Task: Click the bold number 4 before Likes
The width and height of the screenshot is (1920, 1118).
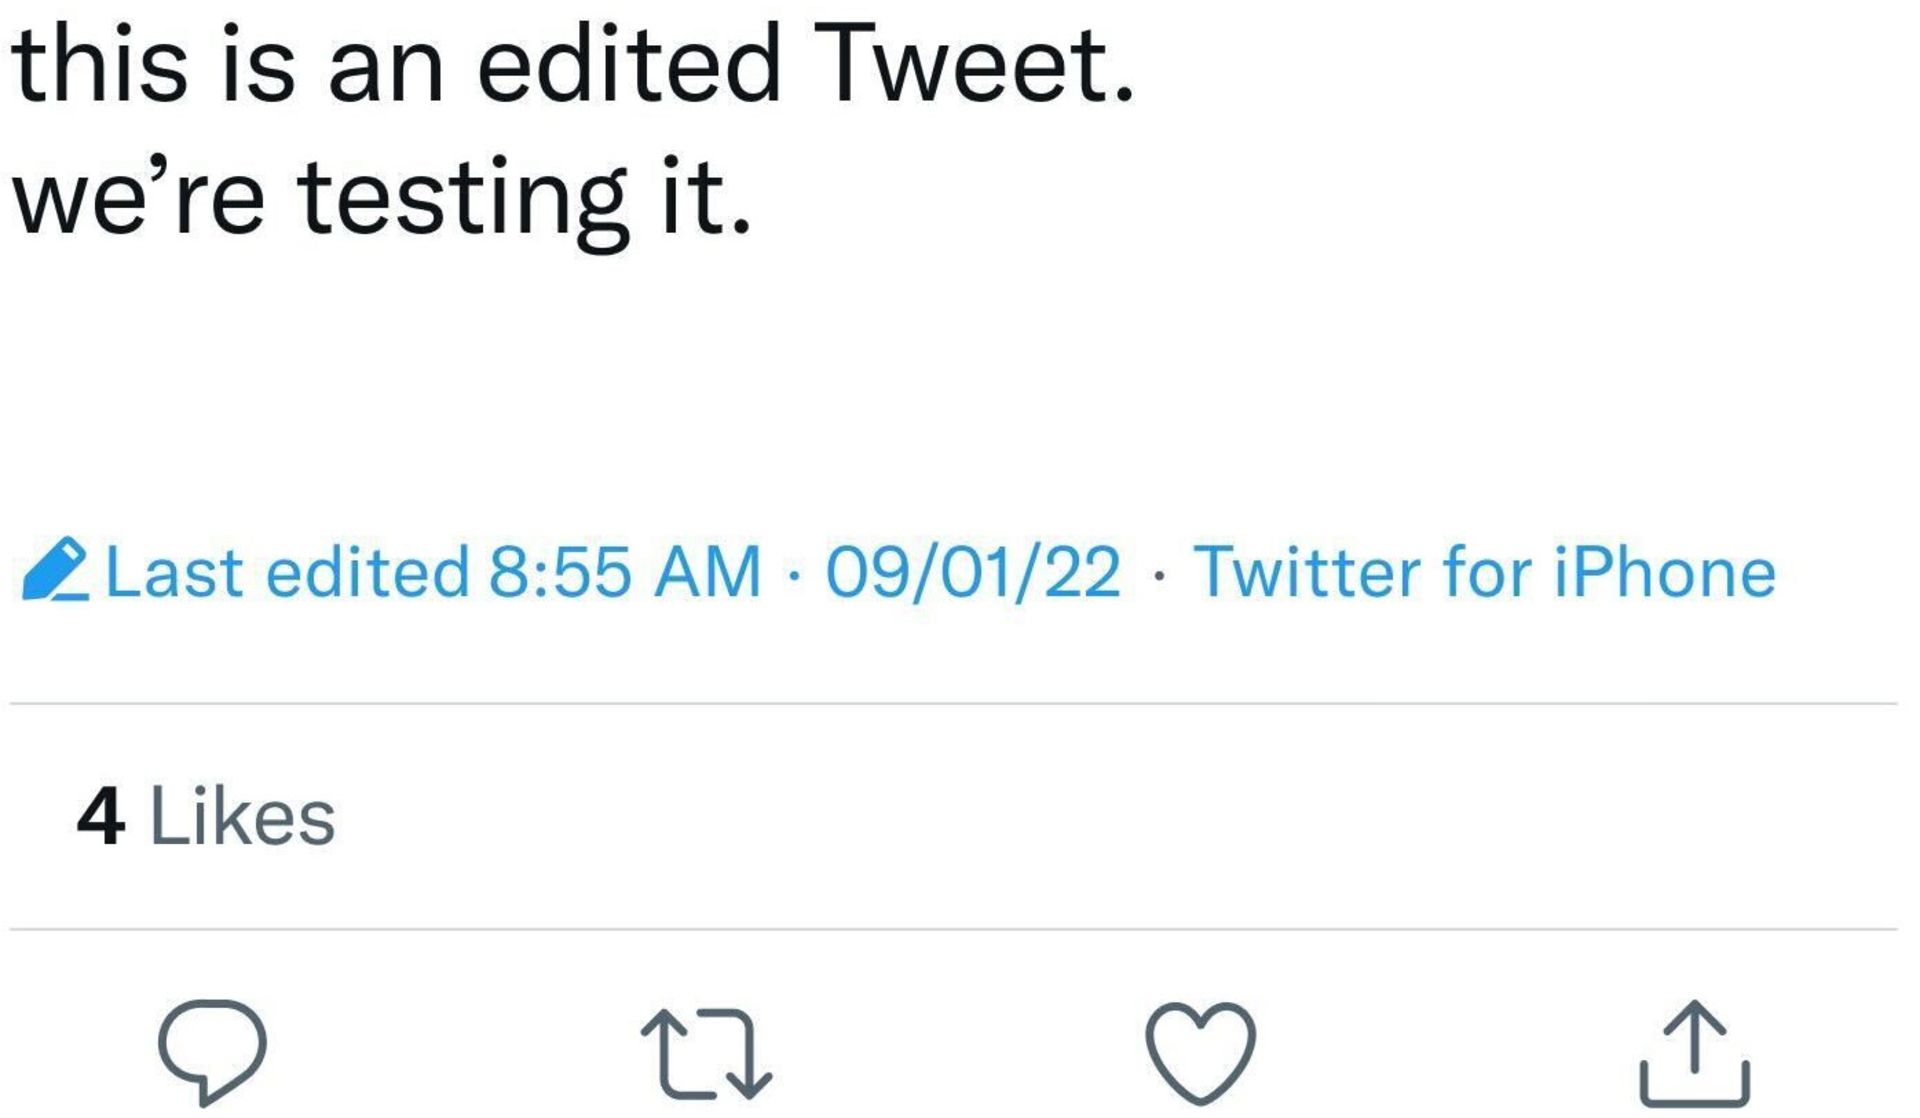Action: 101,817
